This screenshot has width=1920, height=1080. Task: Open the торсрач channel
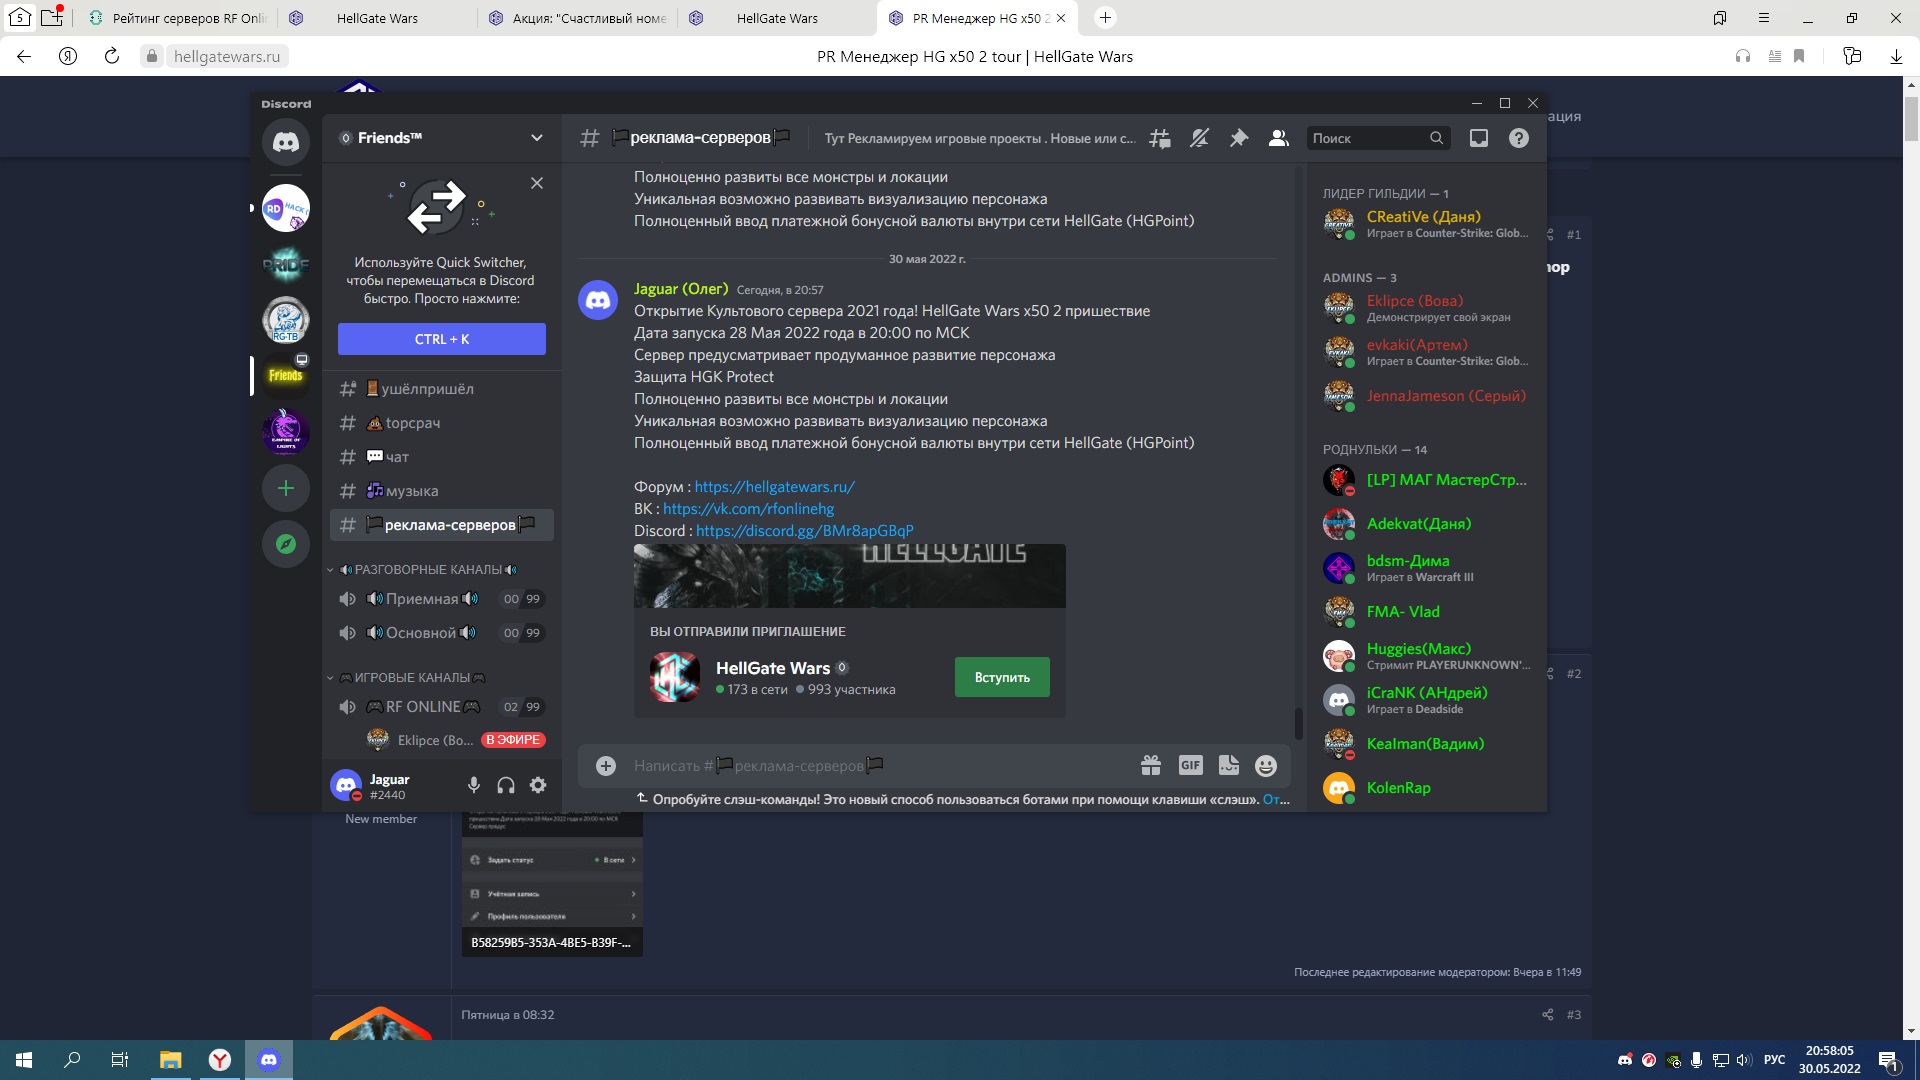(442, 423)
